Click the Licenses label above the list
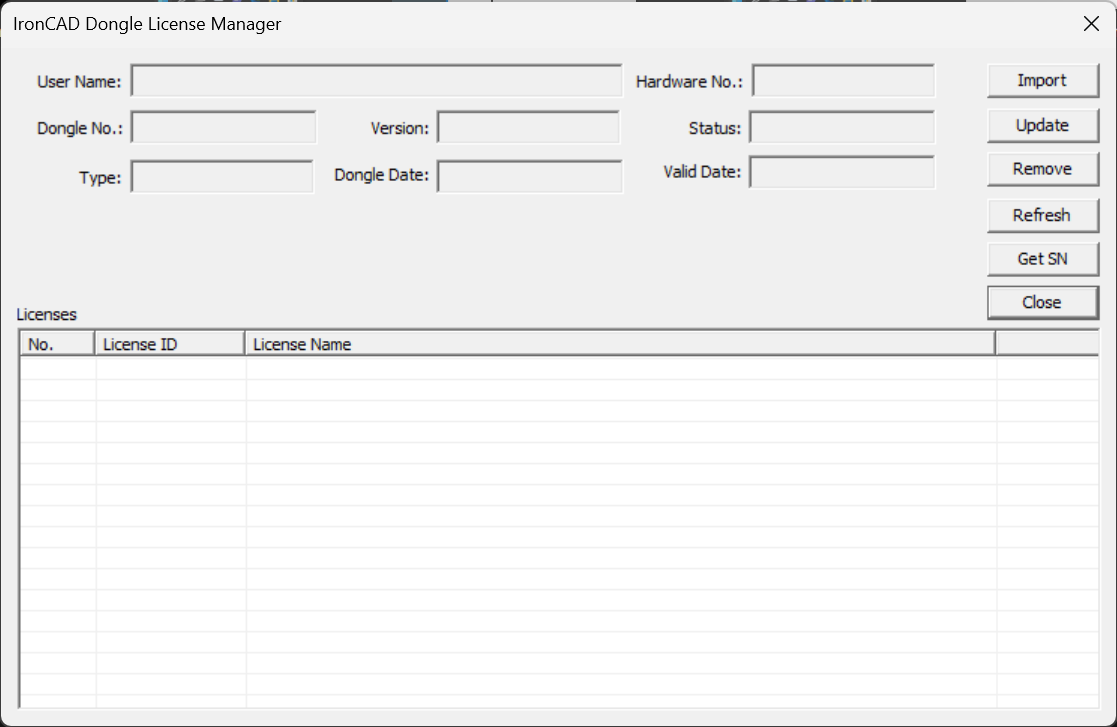 (46, 314)
